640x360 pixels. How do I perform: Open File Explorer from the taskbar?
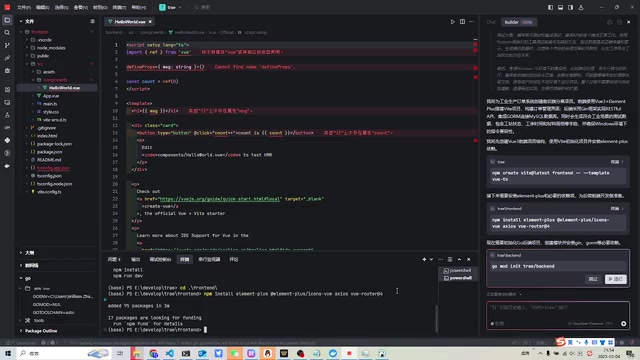(x=137, y=353)
